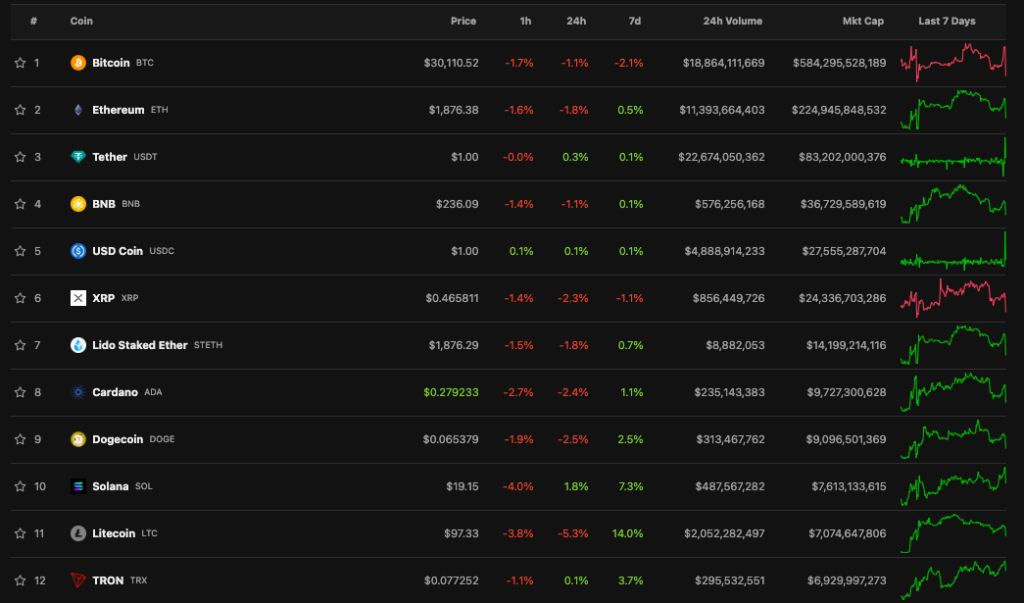The height and width of the screenshot is (603, 1024).
Task: Open Ethereum's 7-day sparkline chart
Action: tap(953, 109)
